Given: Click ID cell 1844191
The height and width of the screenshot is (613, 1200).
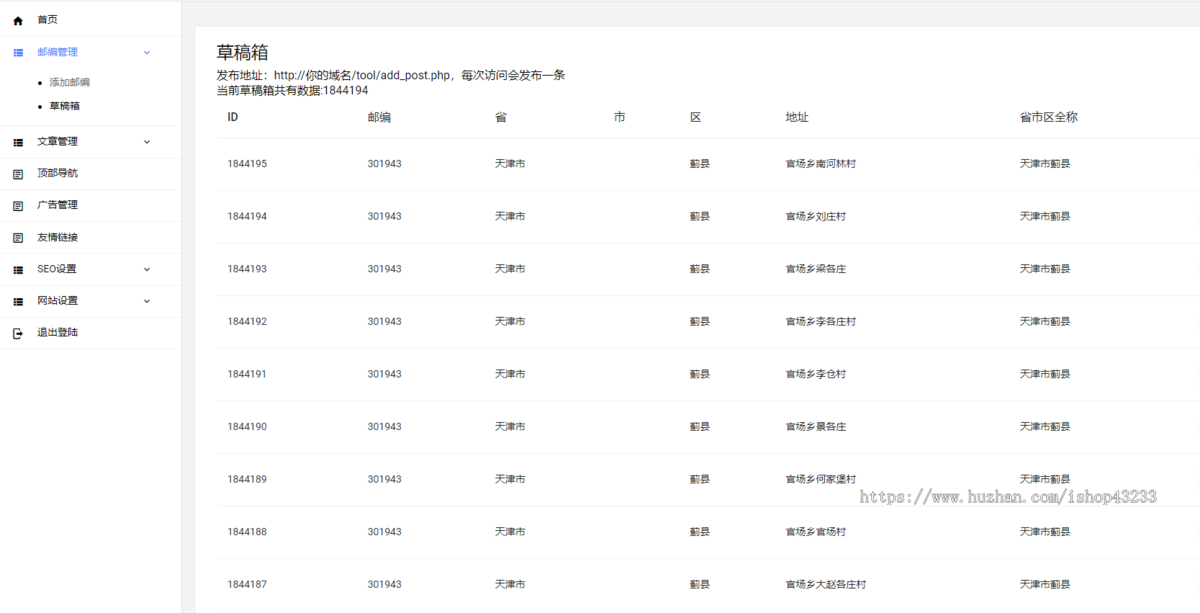Looking at the screenshot, I should (x=247, y=374).
